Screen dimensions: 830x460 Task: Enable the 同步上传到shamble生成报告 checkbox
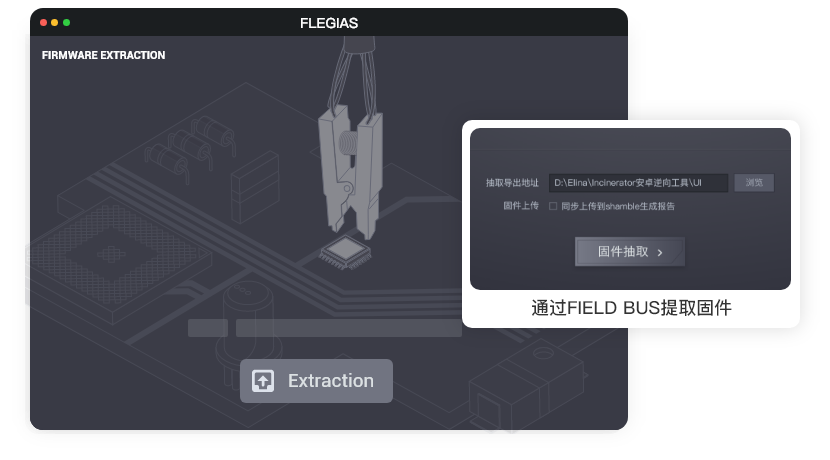click(553, 206)
